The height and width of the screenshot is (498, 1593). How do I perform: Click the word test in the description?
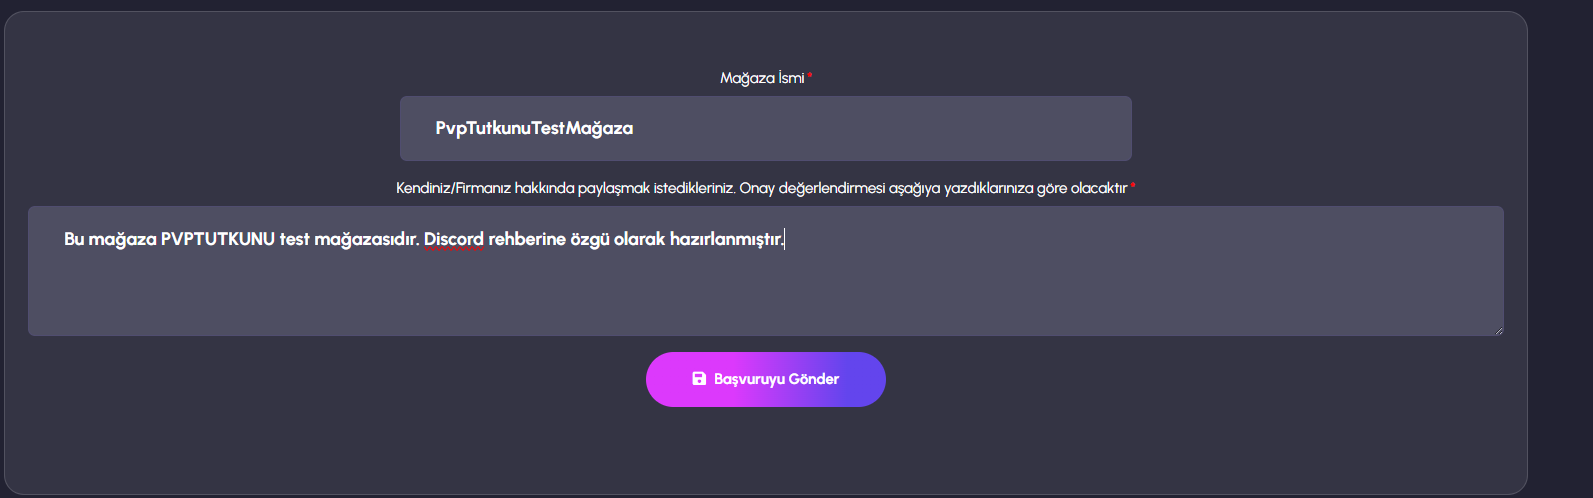[294, 240]
